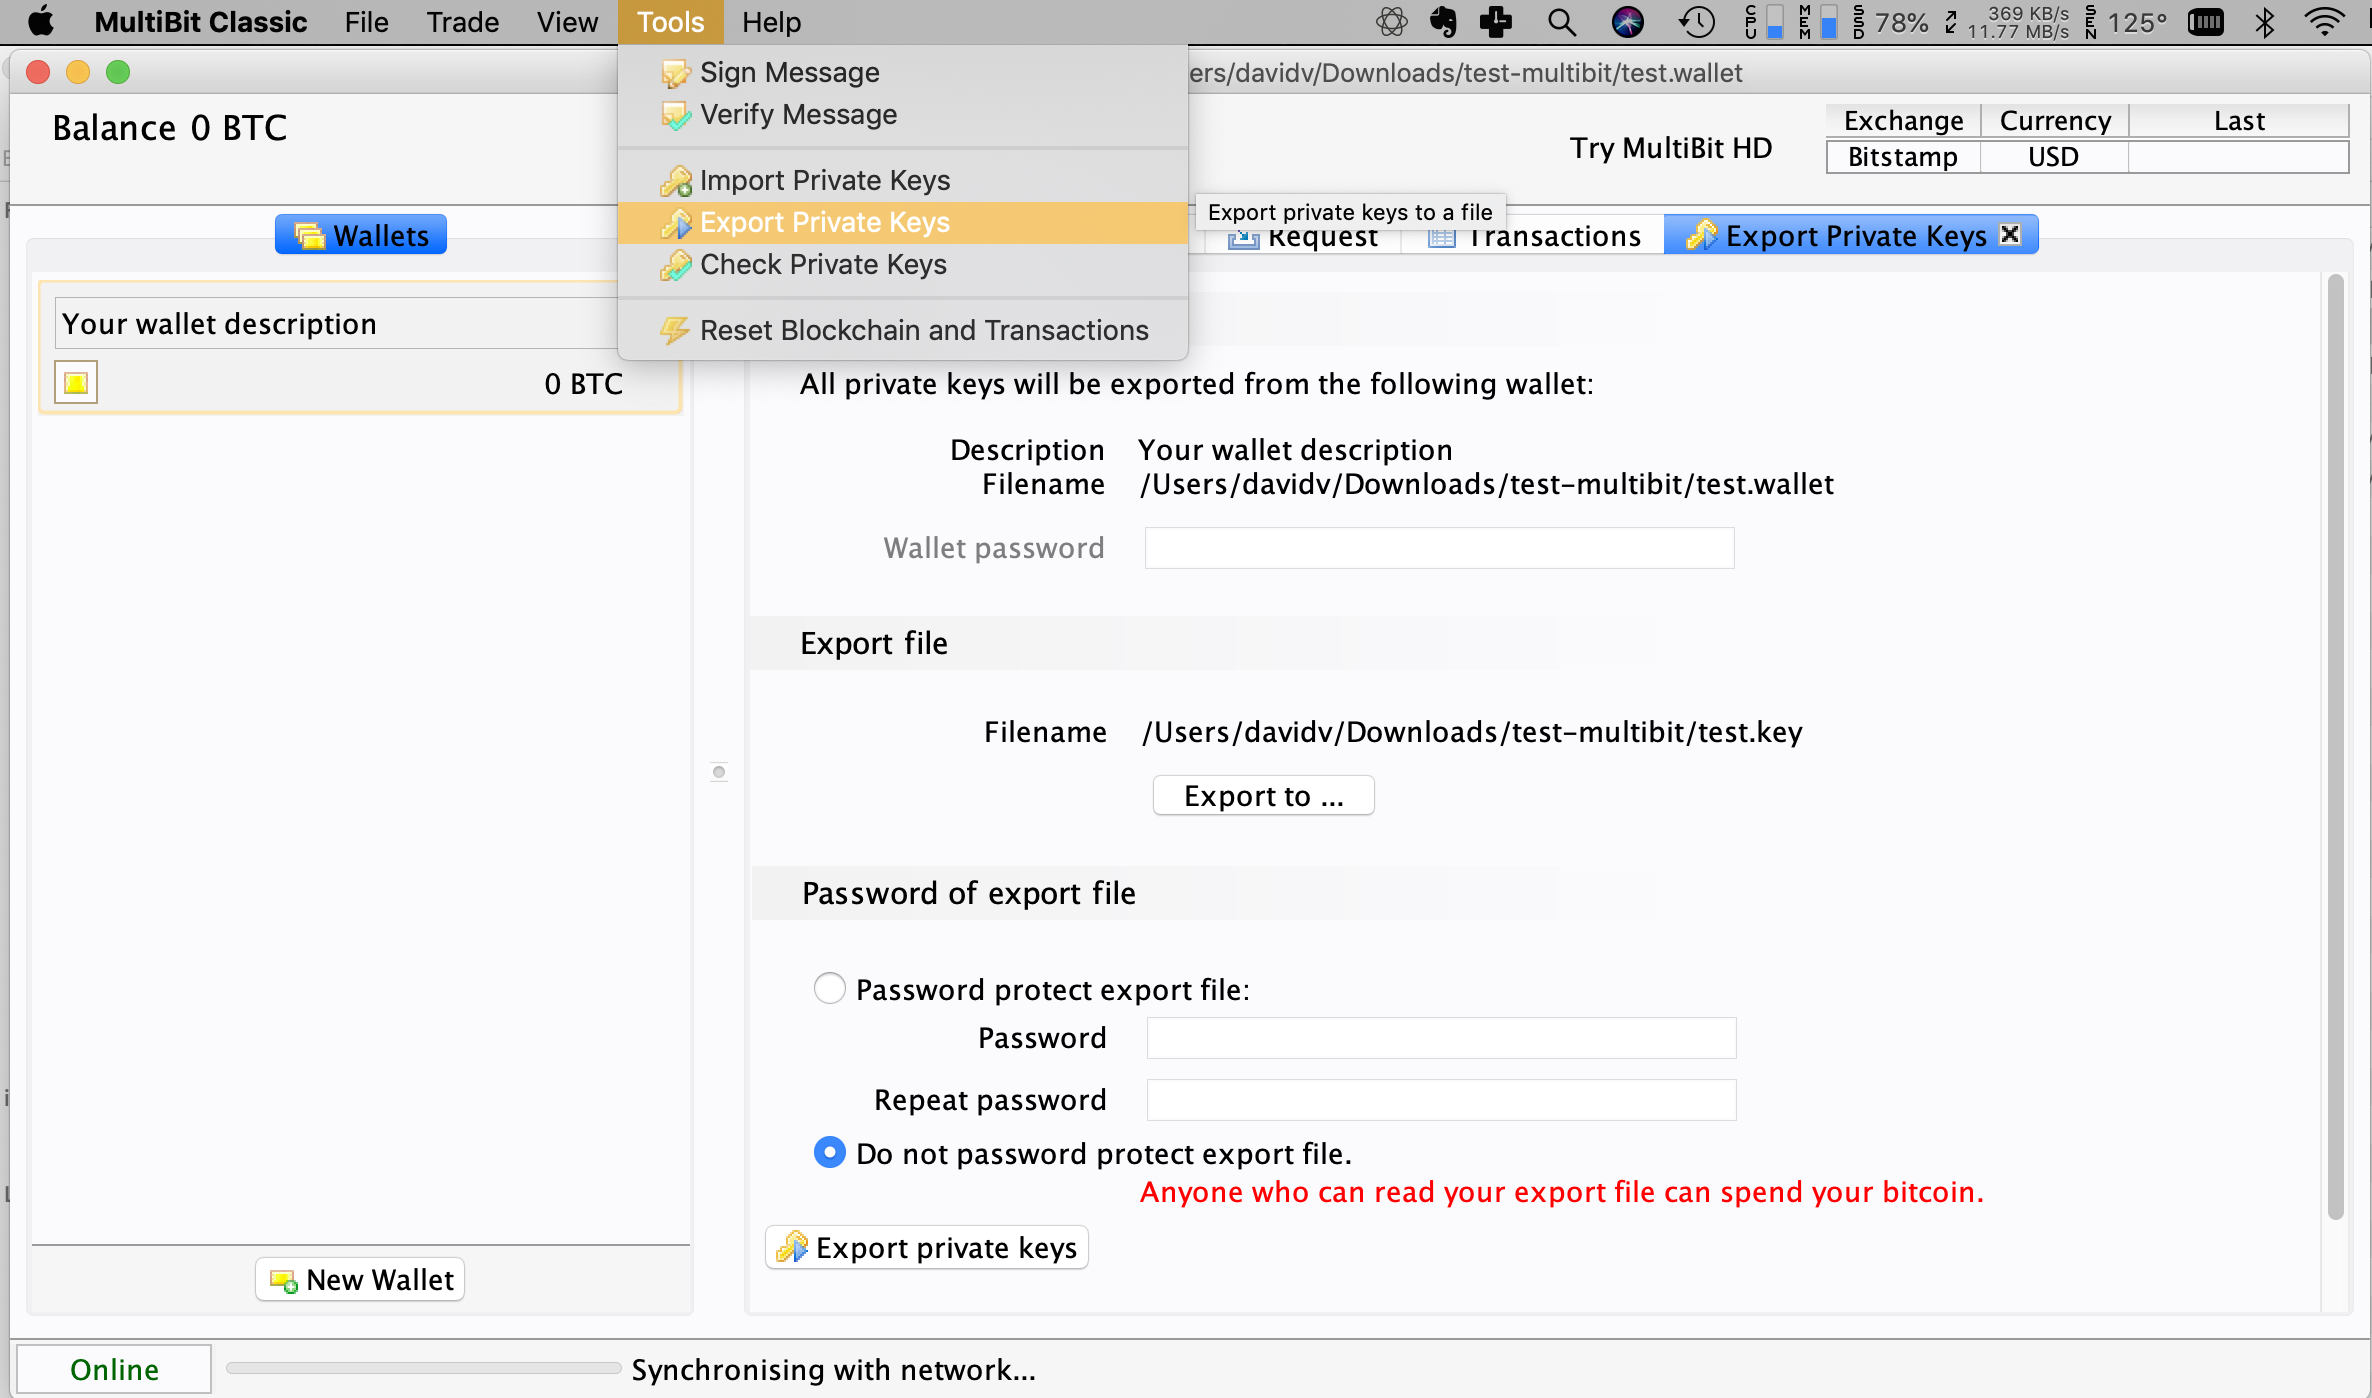Click the Request tab icon
Screen dimensions: 2372x1398
pos(1243,238)
